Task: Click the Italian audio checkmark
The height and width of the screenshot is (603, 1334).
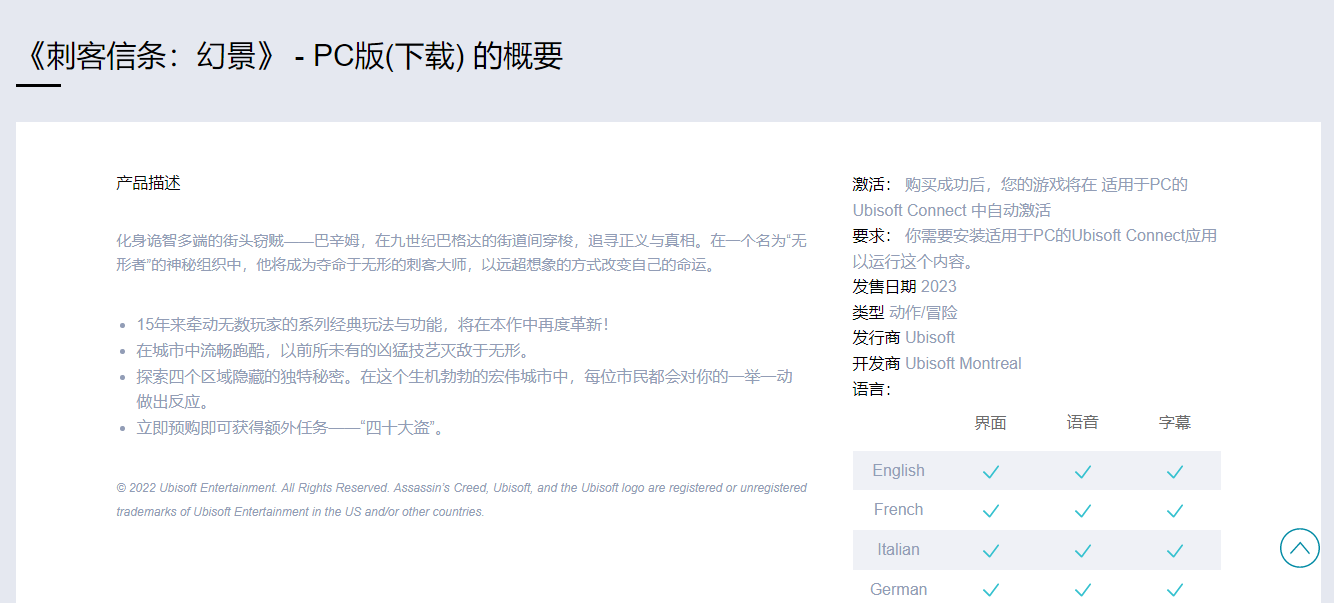Action: click(1082, 550)
